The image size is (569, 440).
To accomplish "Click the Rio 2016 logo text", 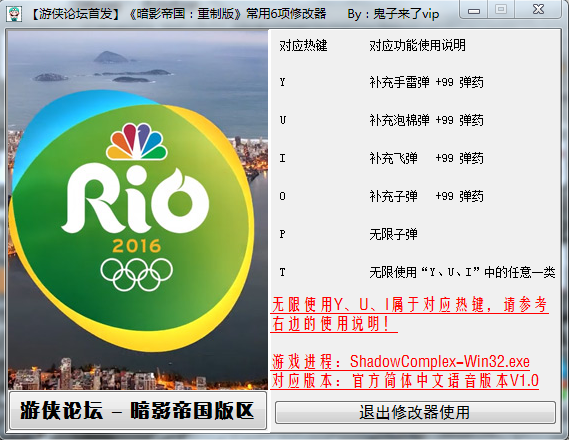I will tap(135, 200).
